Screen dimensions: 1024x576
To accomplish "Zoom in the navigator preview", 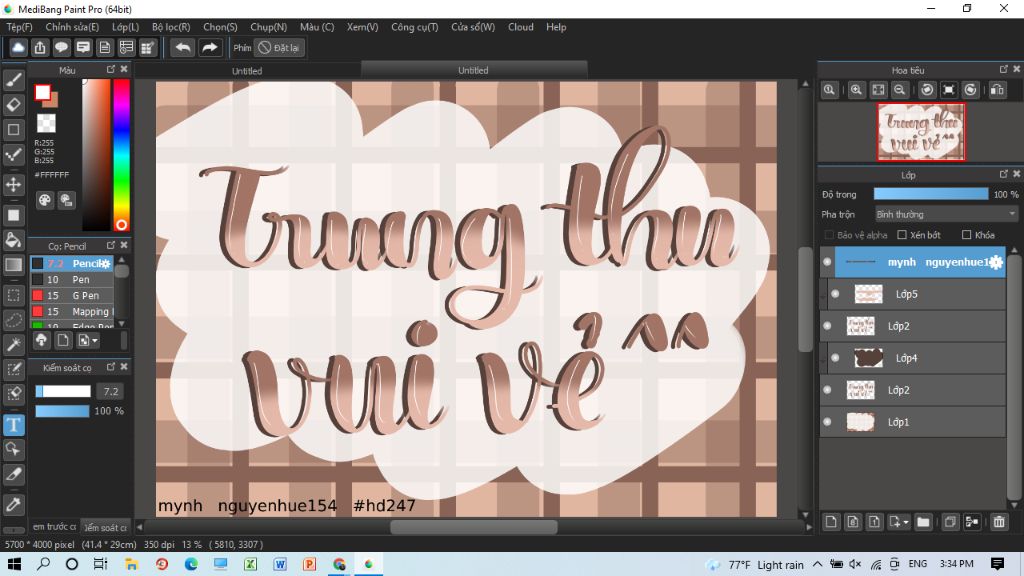I will point(856,90).
